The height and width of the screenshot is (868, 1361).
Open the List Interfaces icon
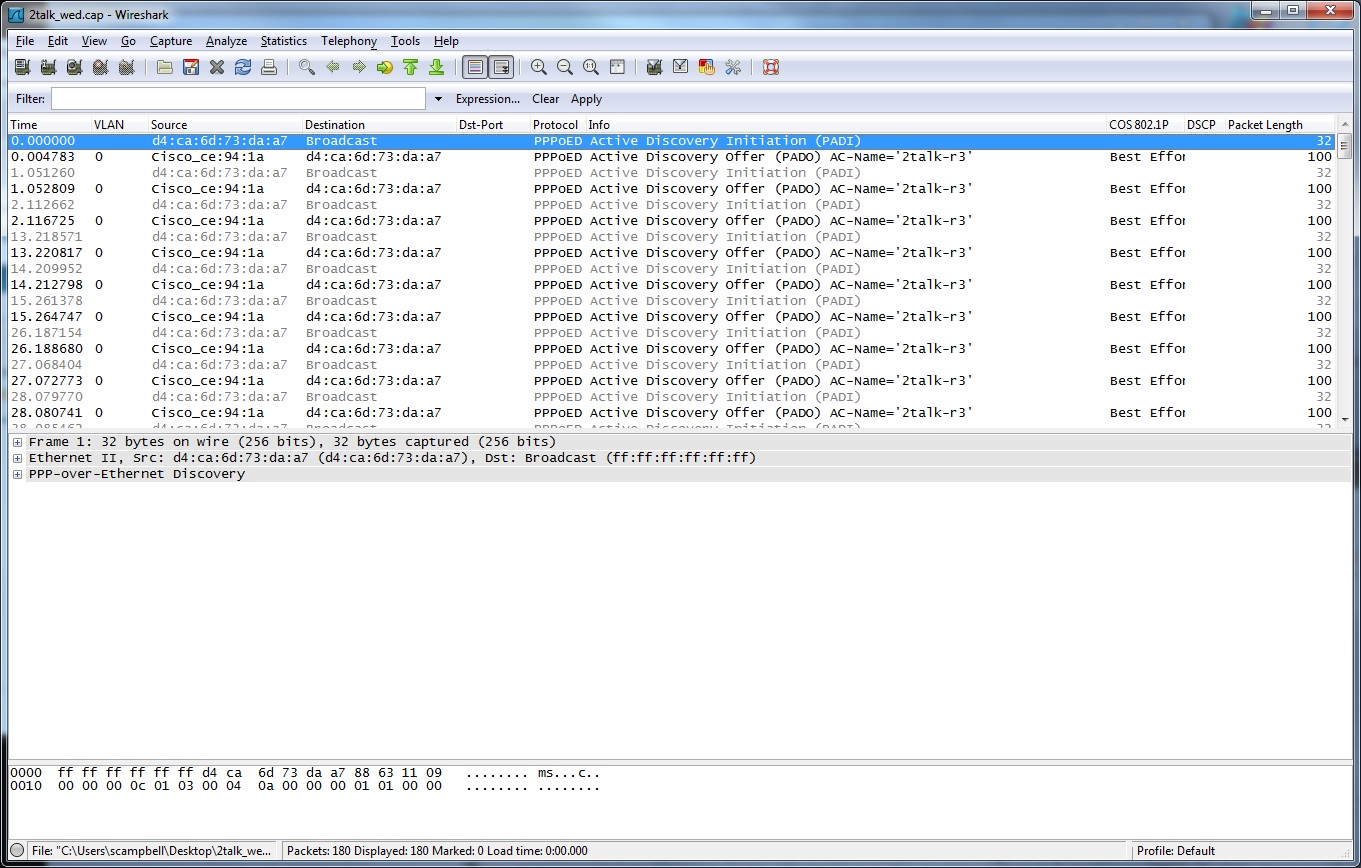coord(21,67)
